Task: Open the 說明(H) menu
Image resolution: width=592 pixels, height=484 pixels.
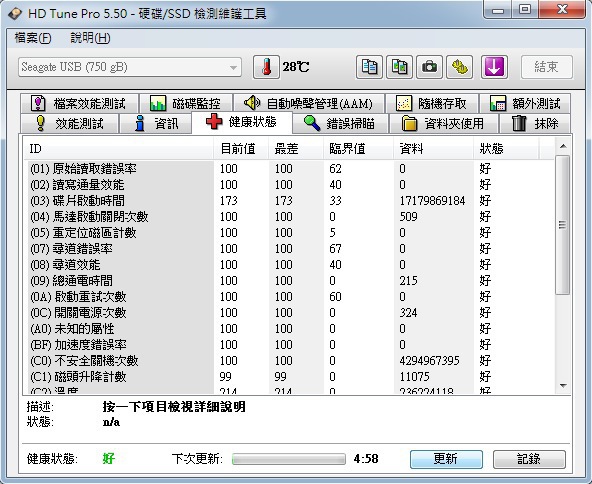Action: (x=91, y=38)
